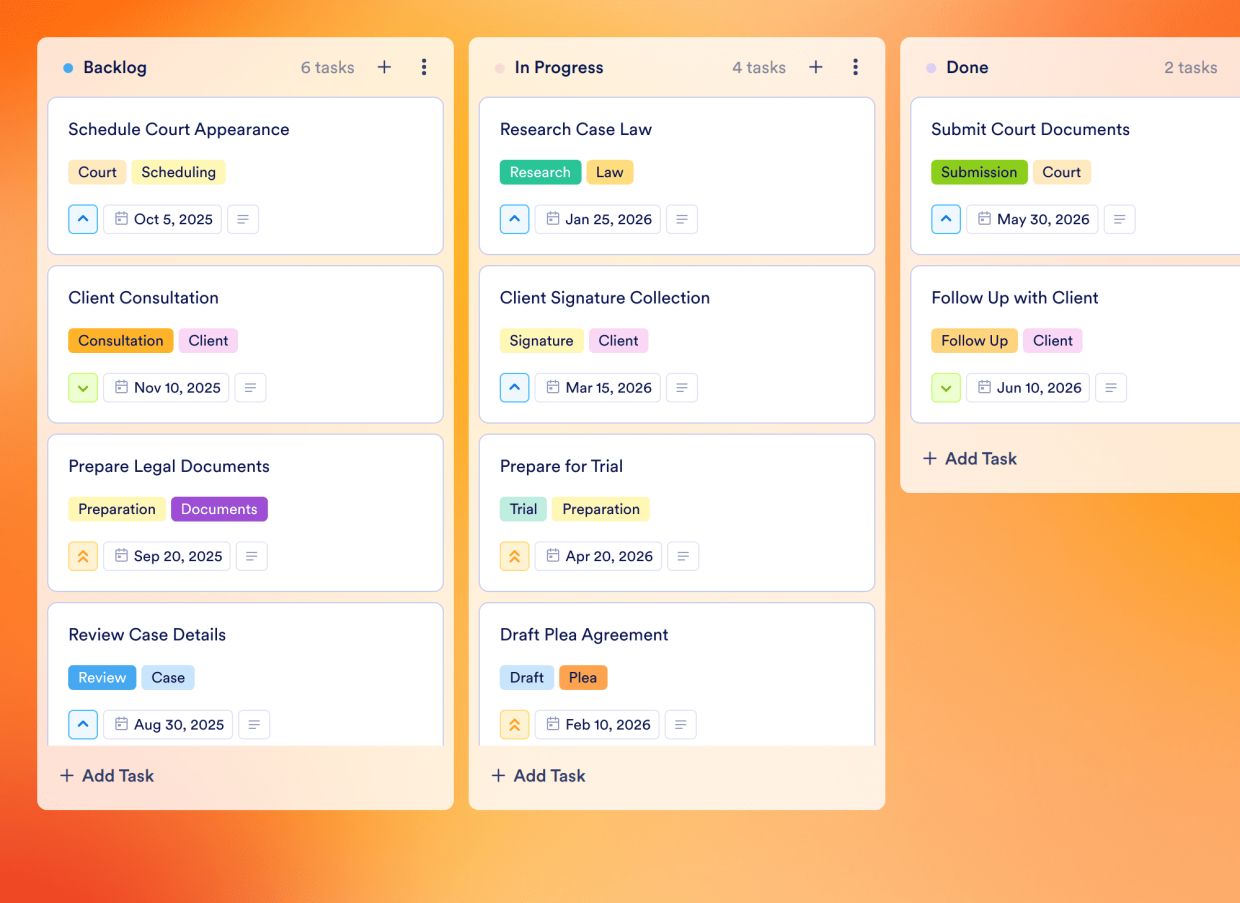This screenshot has width=1240, height=903.
Task: Click Add Task in the Done column
Action: [x=969, y=458]
